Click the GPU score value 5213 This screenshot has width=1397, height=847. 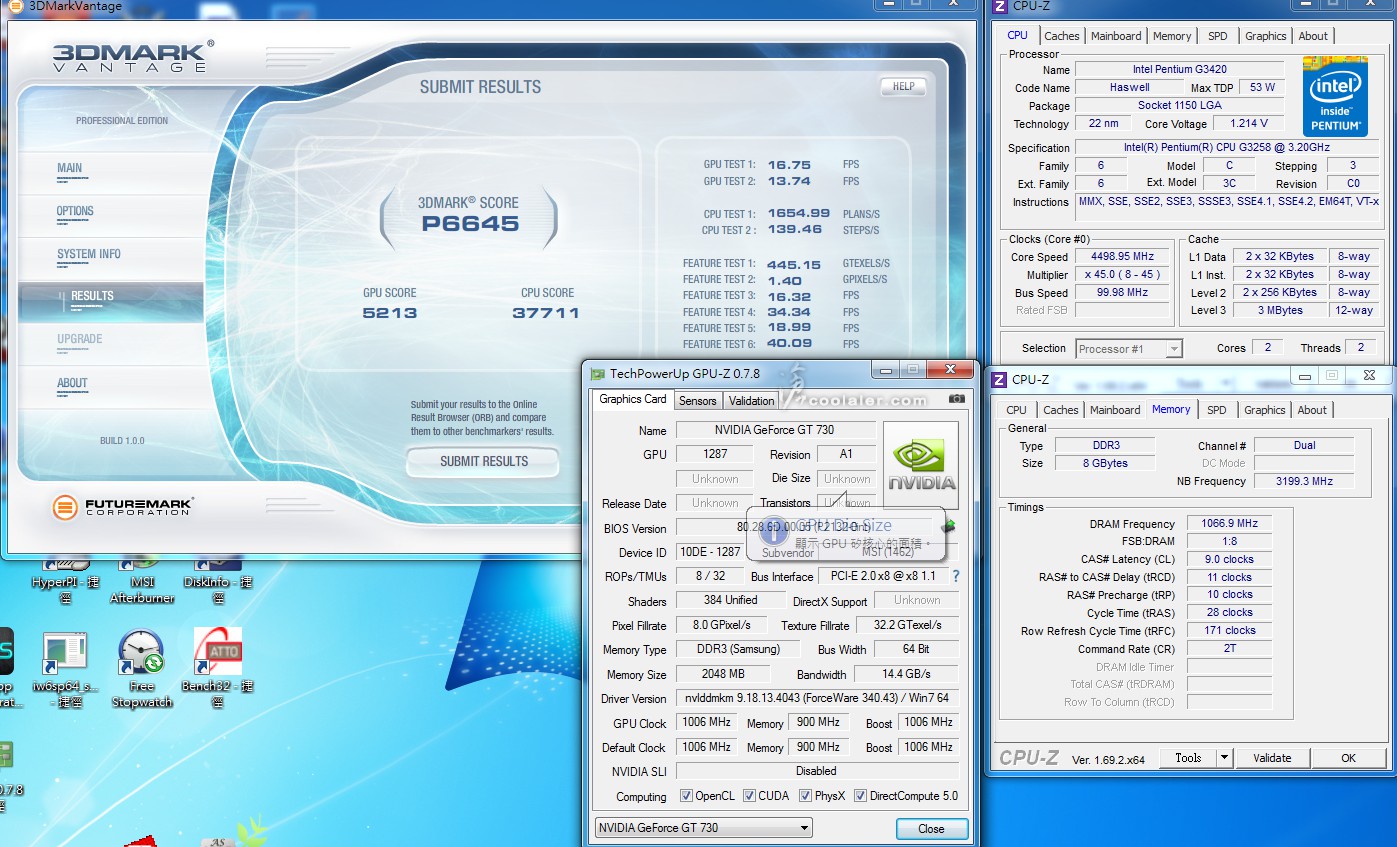pyautogui.click(x=390, y=313)
